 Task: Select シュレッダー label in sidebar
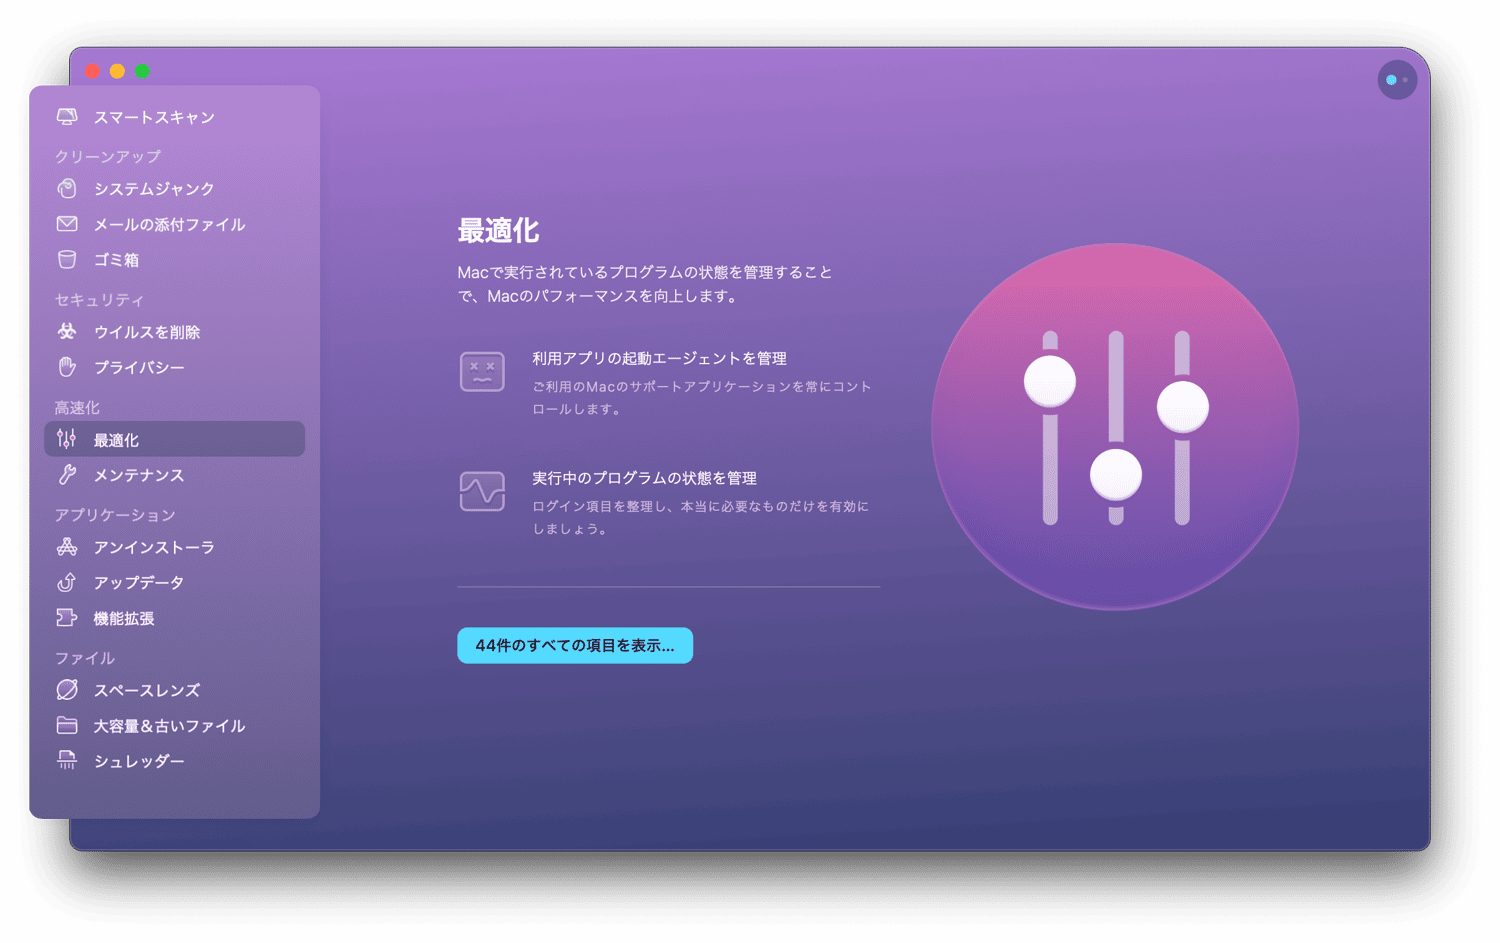[139, 761]
